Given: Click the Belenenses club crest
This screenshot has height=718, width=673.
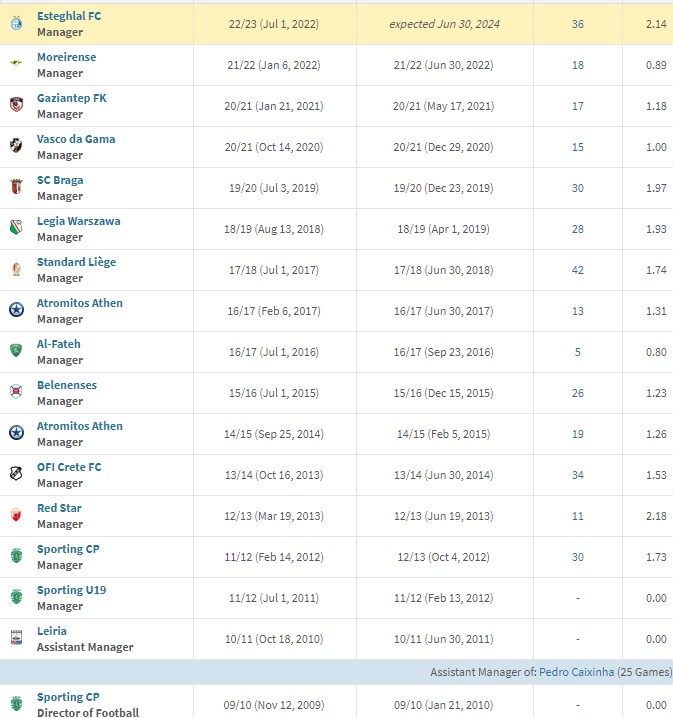Looking at the screenshot, I should pyautogui.click(x=16, y=392).
